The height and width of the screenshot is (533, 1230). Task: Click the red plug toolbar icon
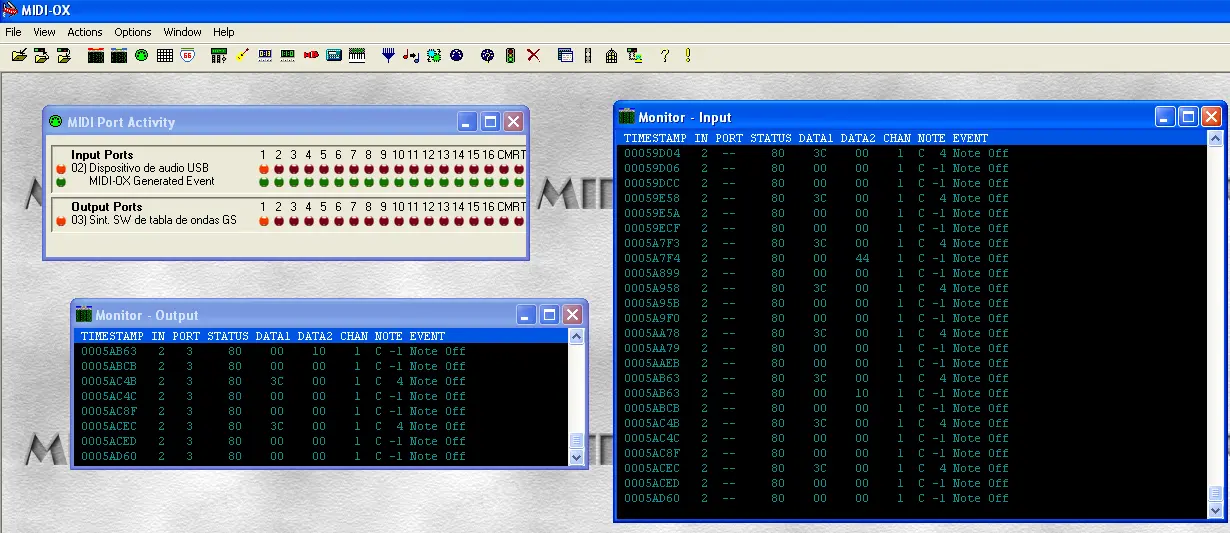tap(311, 56)
